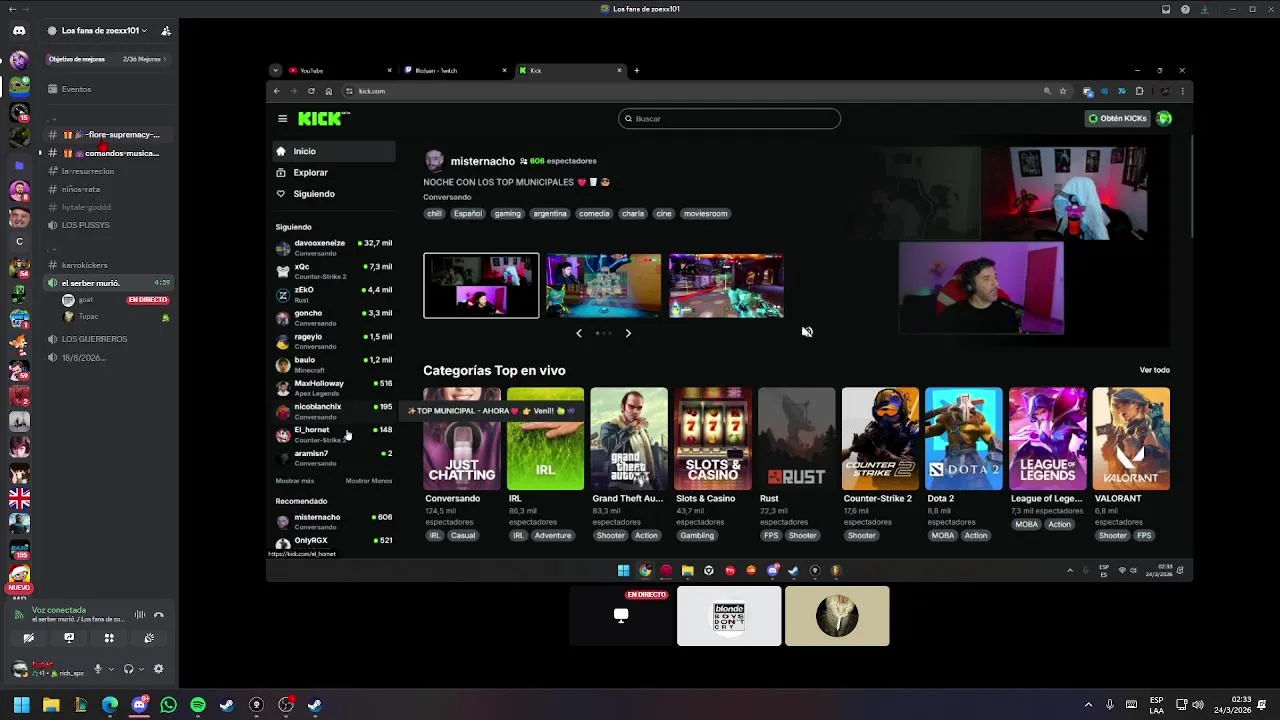Open Spotify from taskbar
Viewport: 1280px width, 720px height.
(x=198, y=705)
